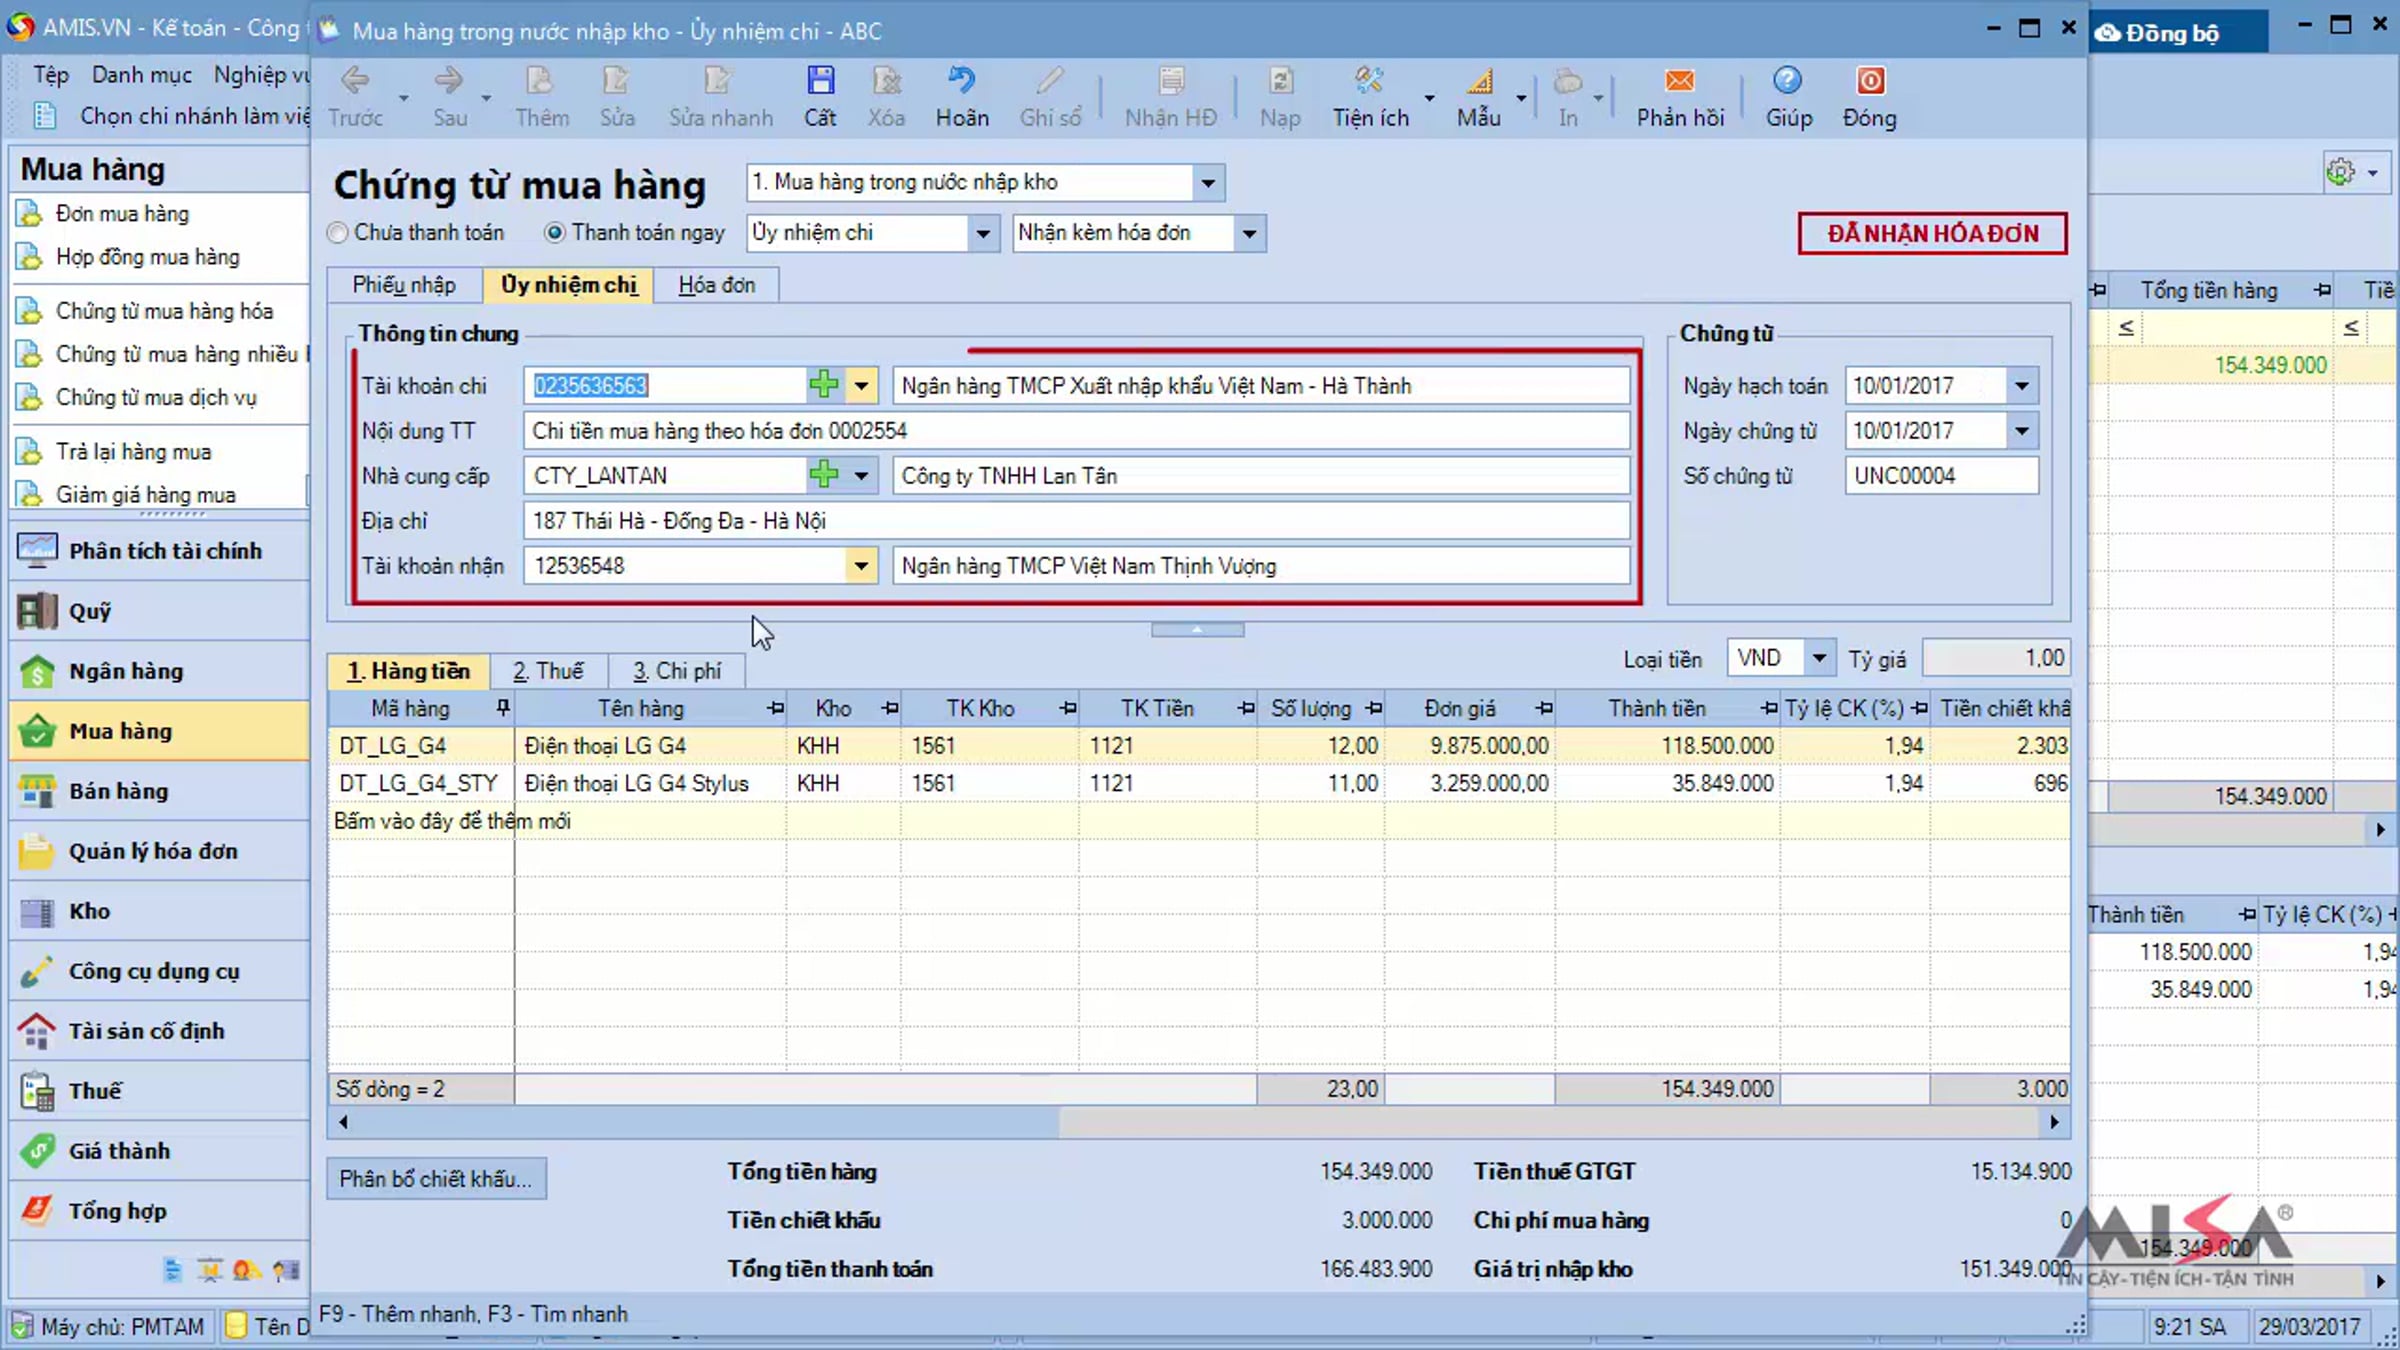
Task: Click the Xóa (delete) toolbar icon
Action: pos(886,81)
